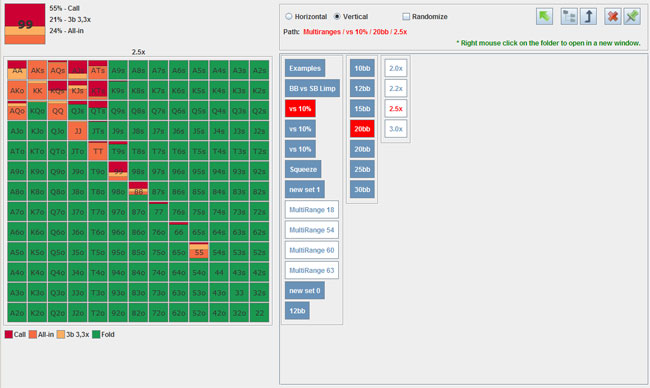The height and width of the screenshot is (388, 650).
Task: Click the 22 cell in the range grid
Action: 260,313
